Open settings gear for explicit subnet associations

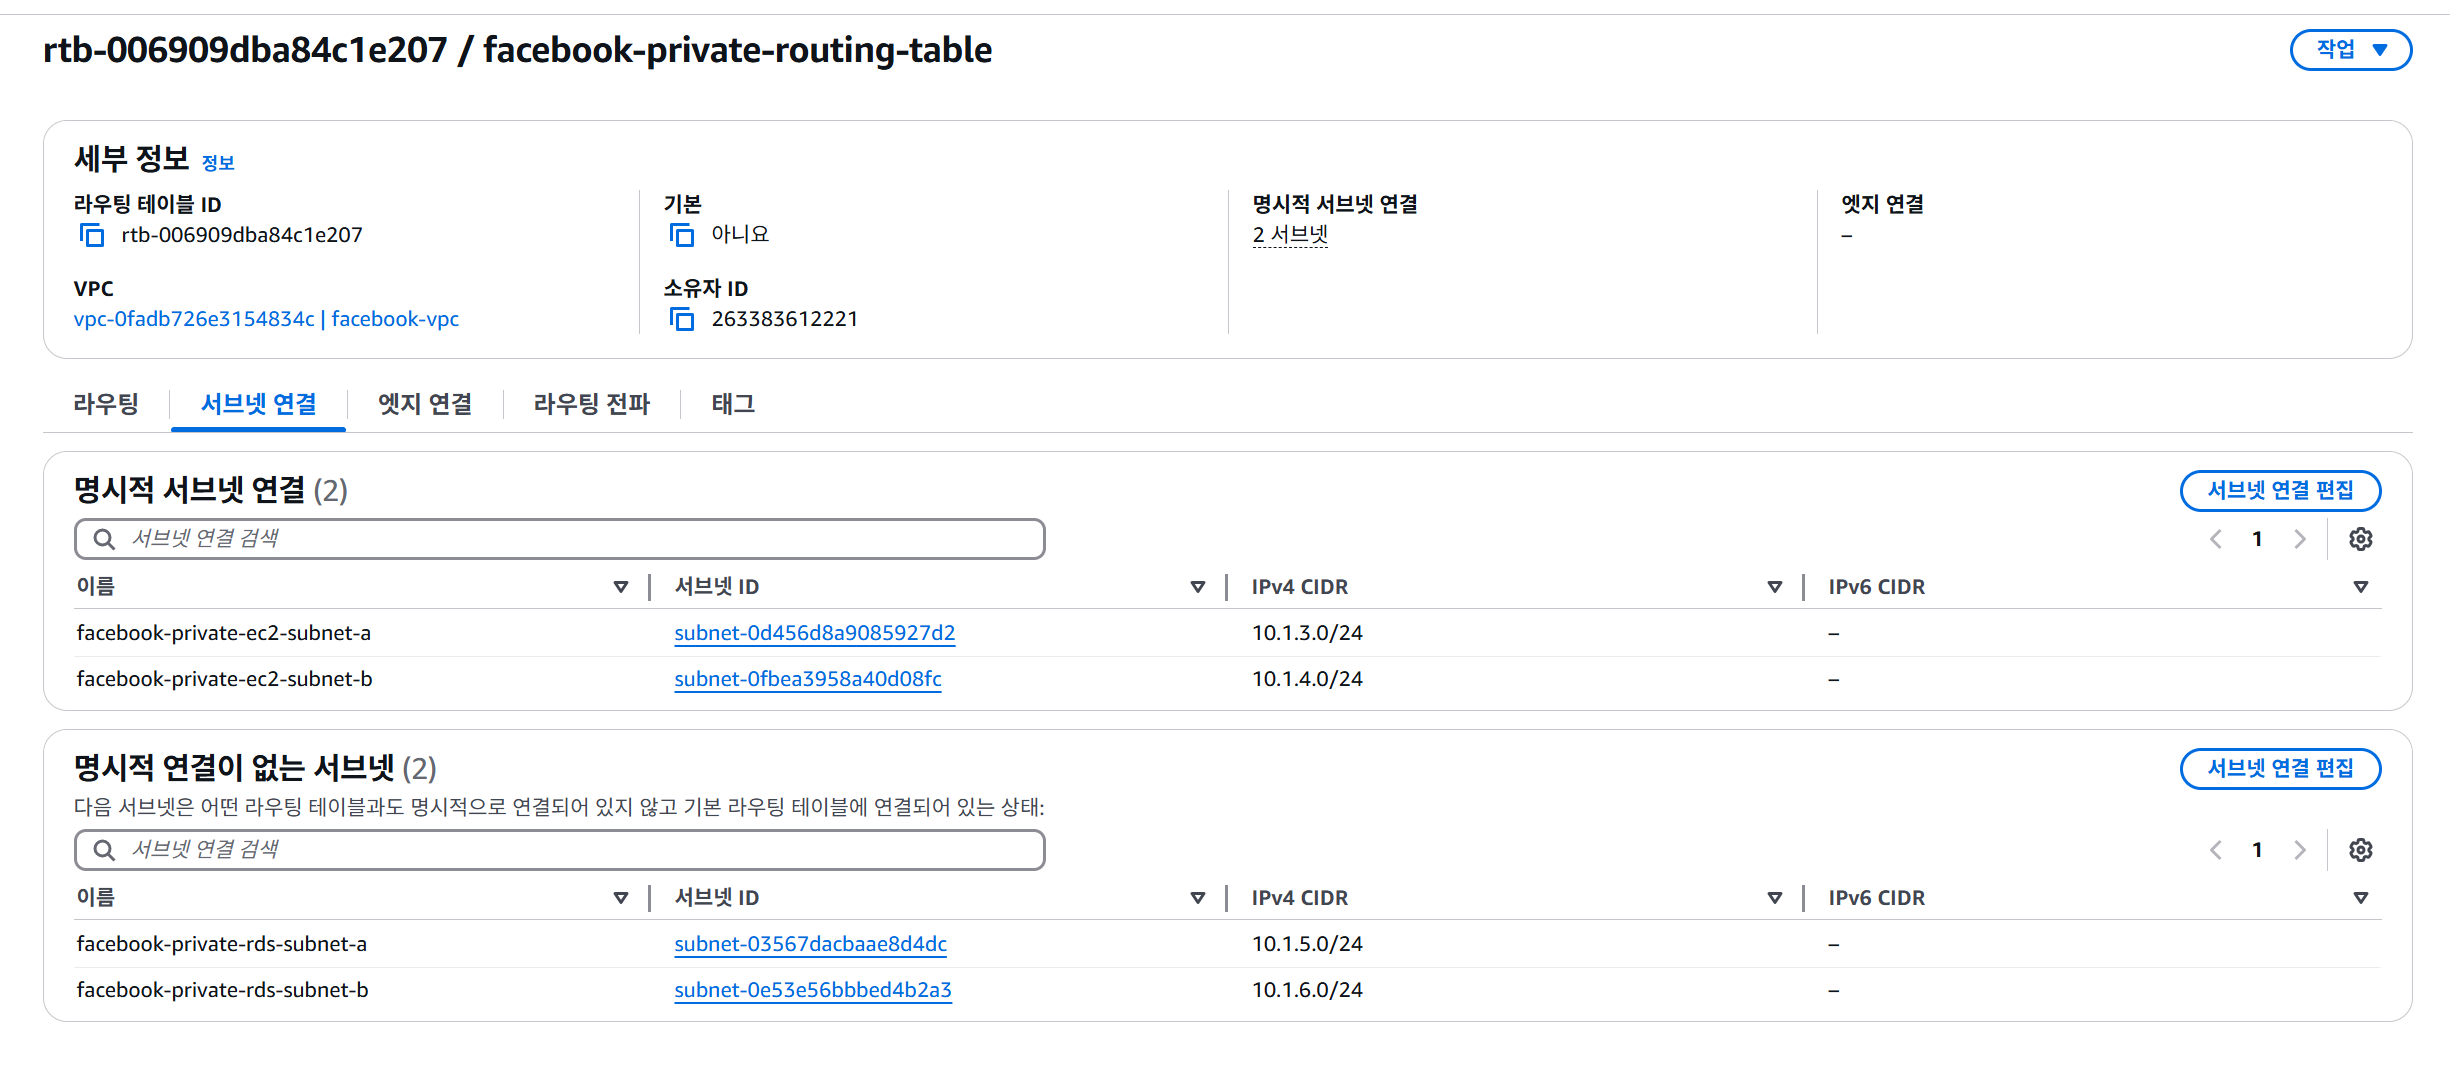point(2360,540)
